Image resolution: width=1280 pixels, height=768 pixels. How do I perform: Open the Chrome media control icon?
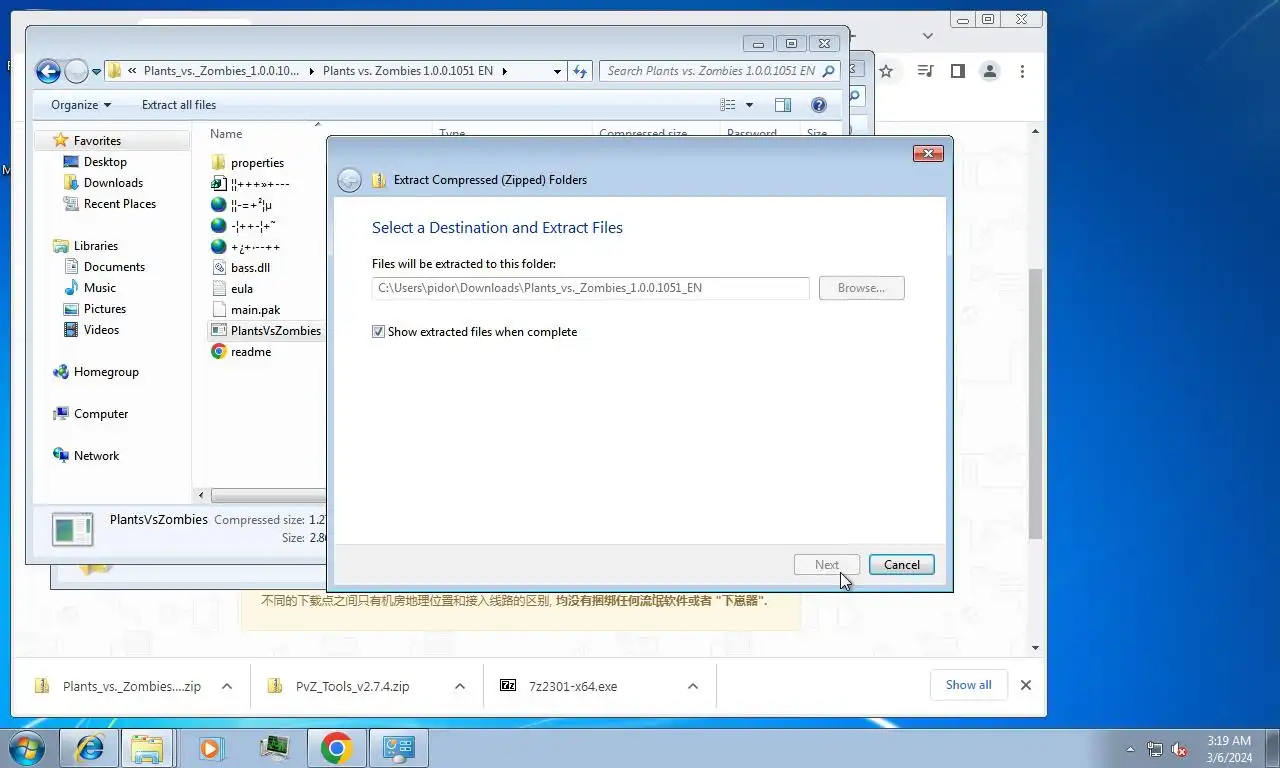[926, 72]
